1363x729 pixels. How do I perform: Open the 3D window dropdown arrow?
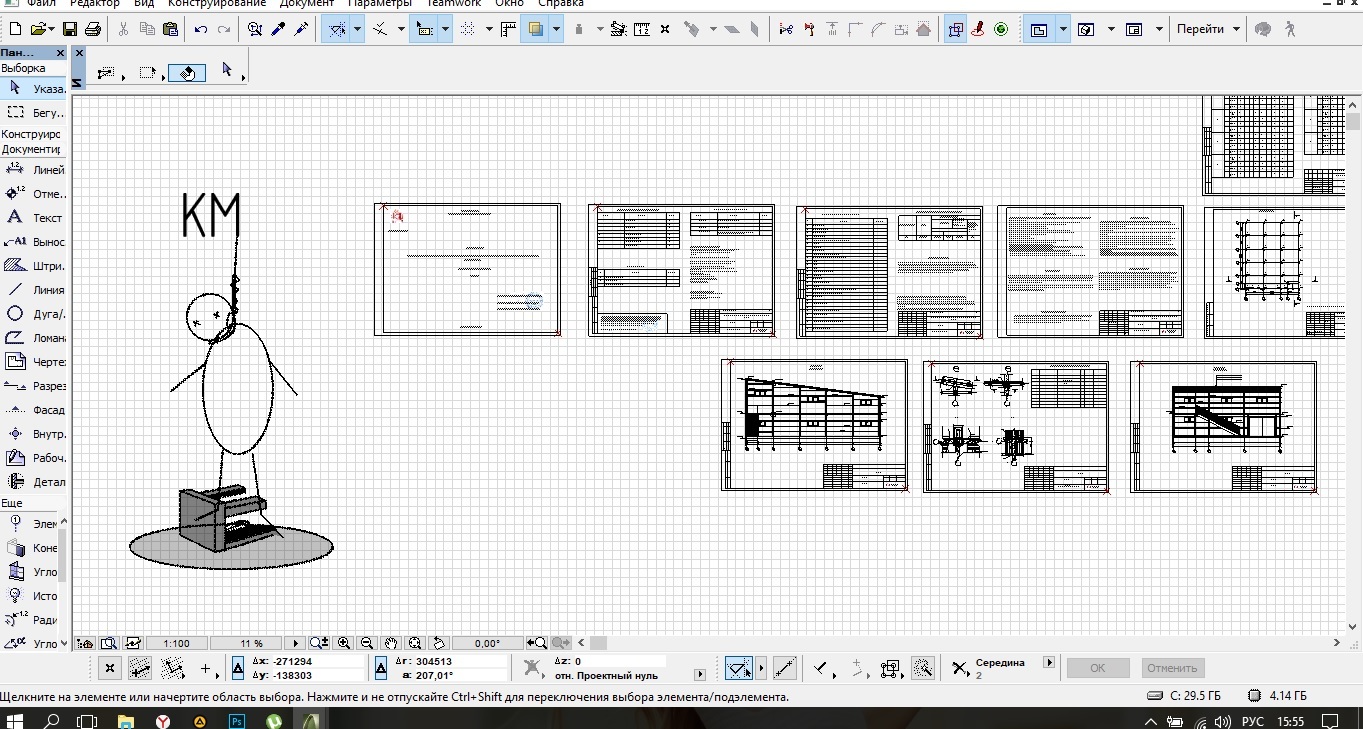[1111, 30]
